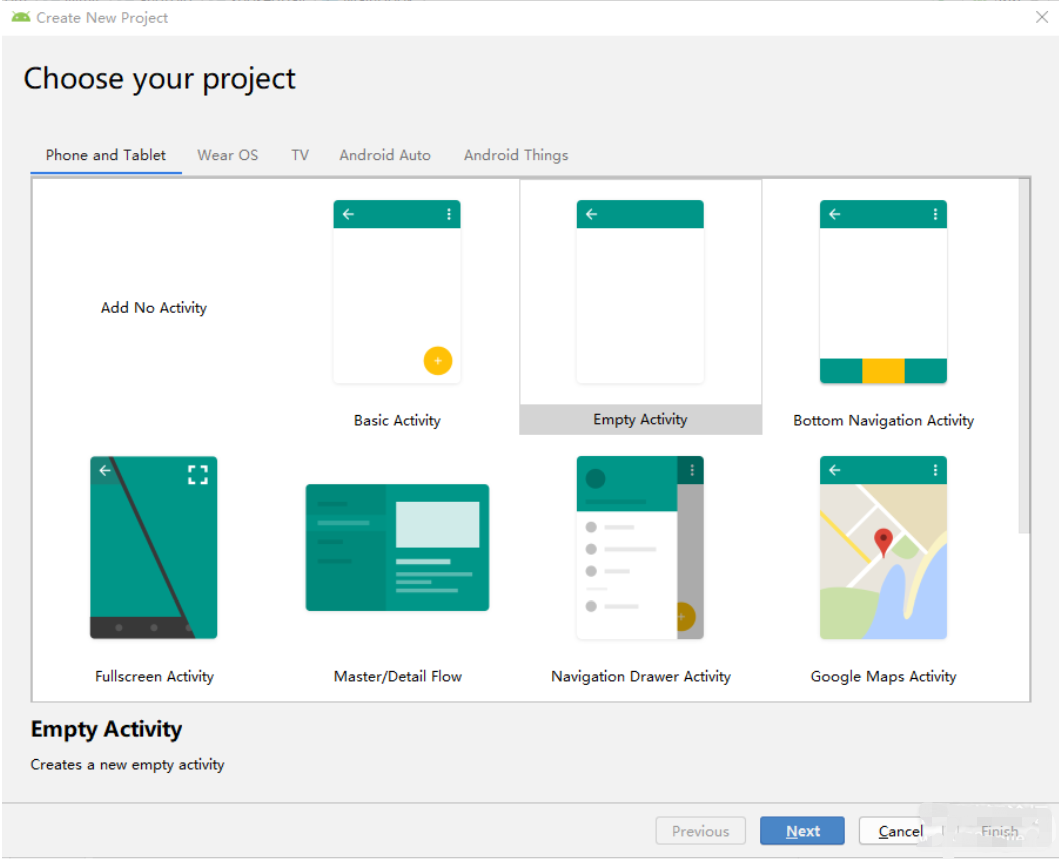Select the Empty Activity template thumbnail
This screenshot has height=859, width=1059.
pos(640,292)
